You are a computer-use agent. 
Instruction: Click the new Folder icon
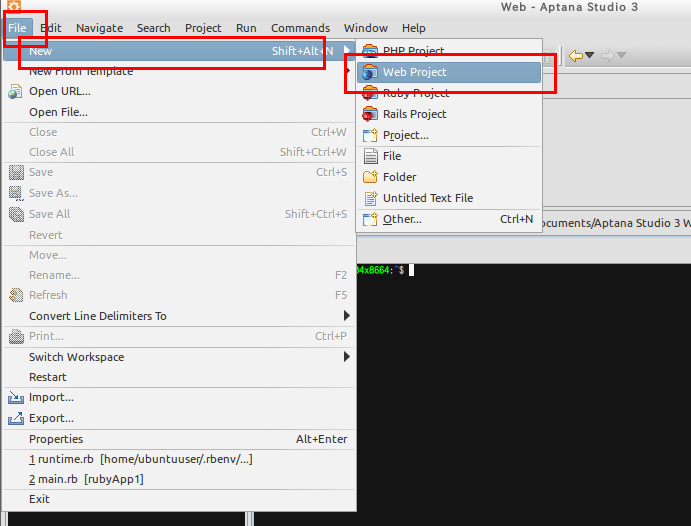click(x=370, y=177)
